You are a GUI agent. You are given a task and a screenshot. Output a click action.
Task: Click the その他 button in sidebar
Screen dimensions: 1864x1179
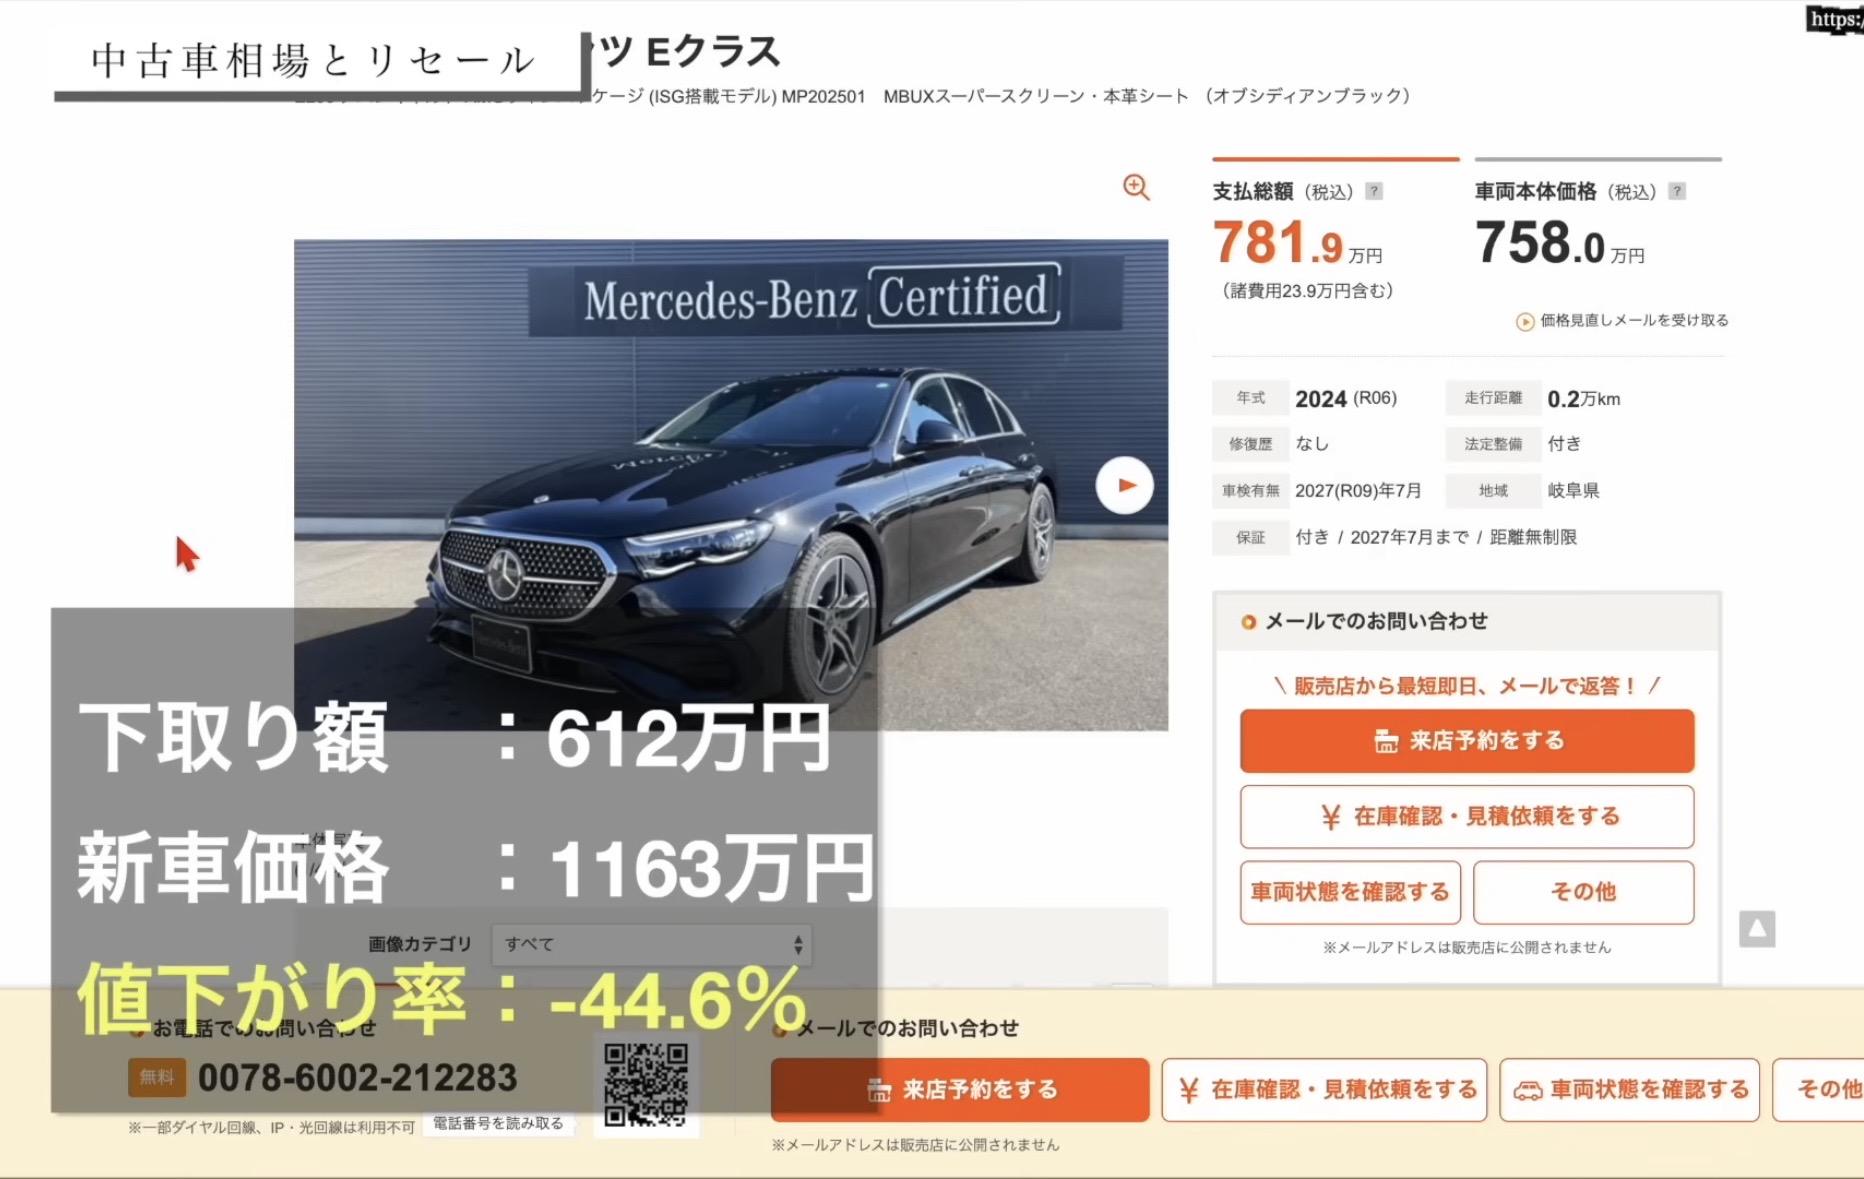click(1584, 892)
